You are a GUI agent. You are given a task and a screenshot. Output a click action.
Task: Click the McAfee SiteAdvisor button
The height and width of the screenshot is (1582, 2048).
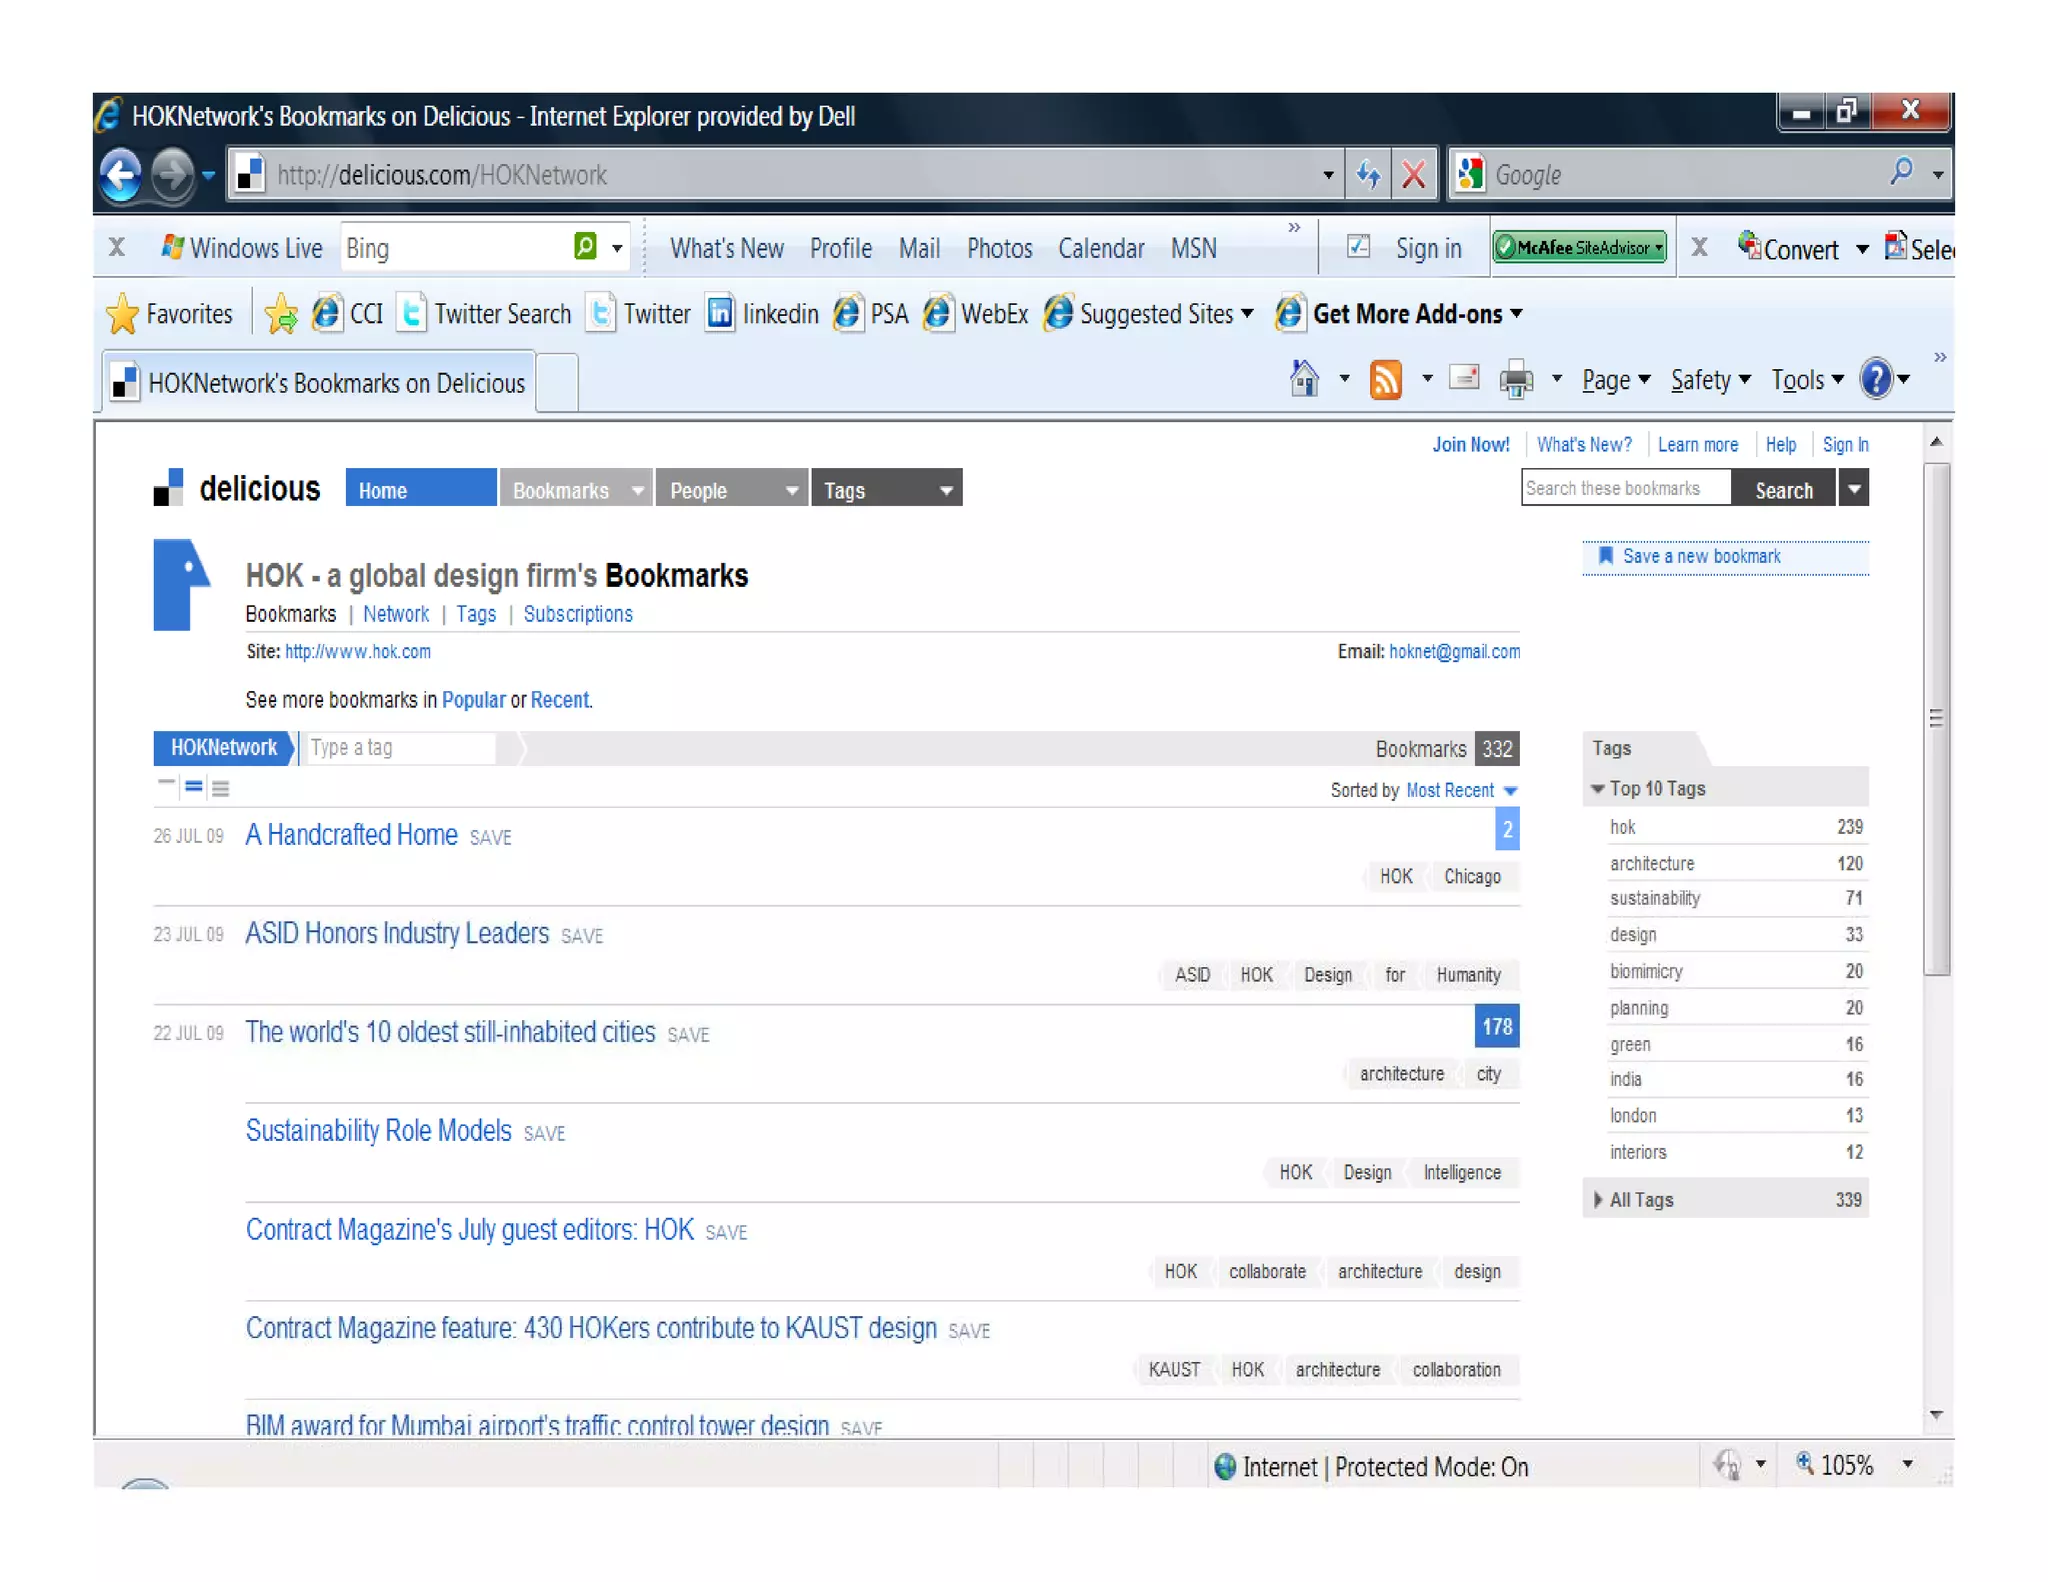(1578, 248)
